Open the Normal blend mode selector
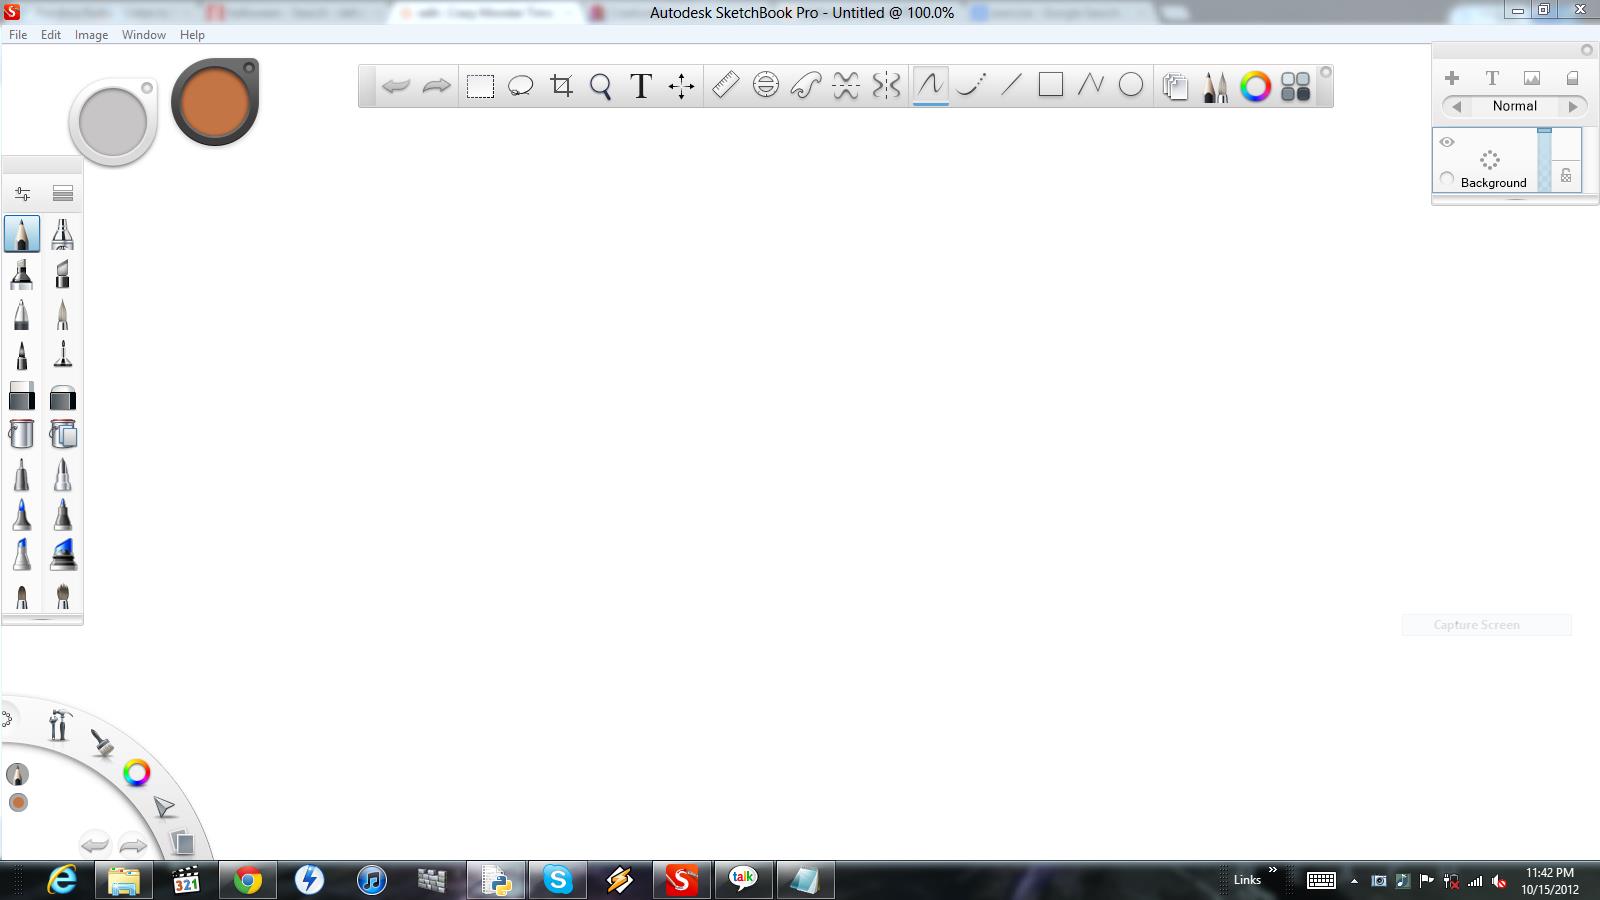Viewport: 1600px width, 900px height. coord(1515,106)
